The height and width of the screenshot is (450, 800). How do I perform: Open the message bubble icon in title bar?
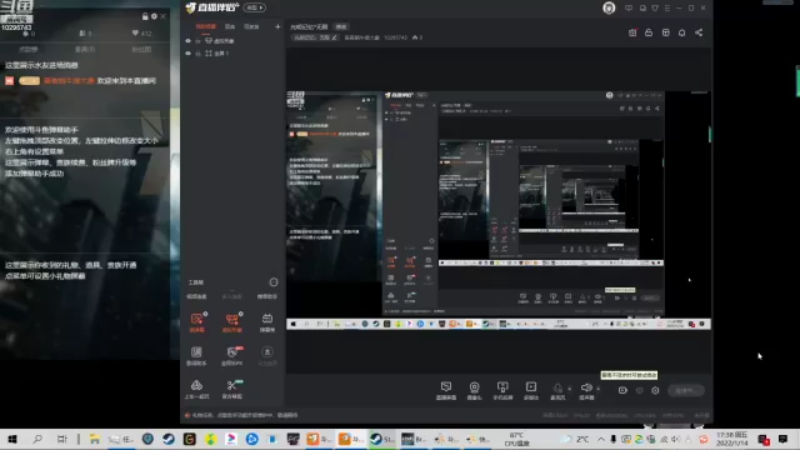[x=629, y=8]
